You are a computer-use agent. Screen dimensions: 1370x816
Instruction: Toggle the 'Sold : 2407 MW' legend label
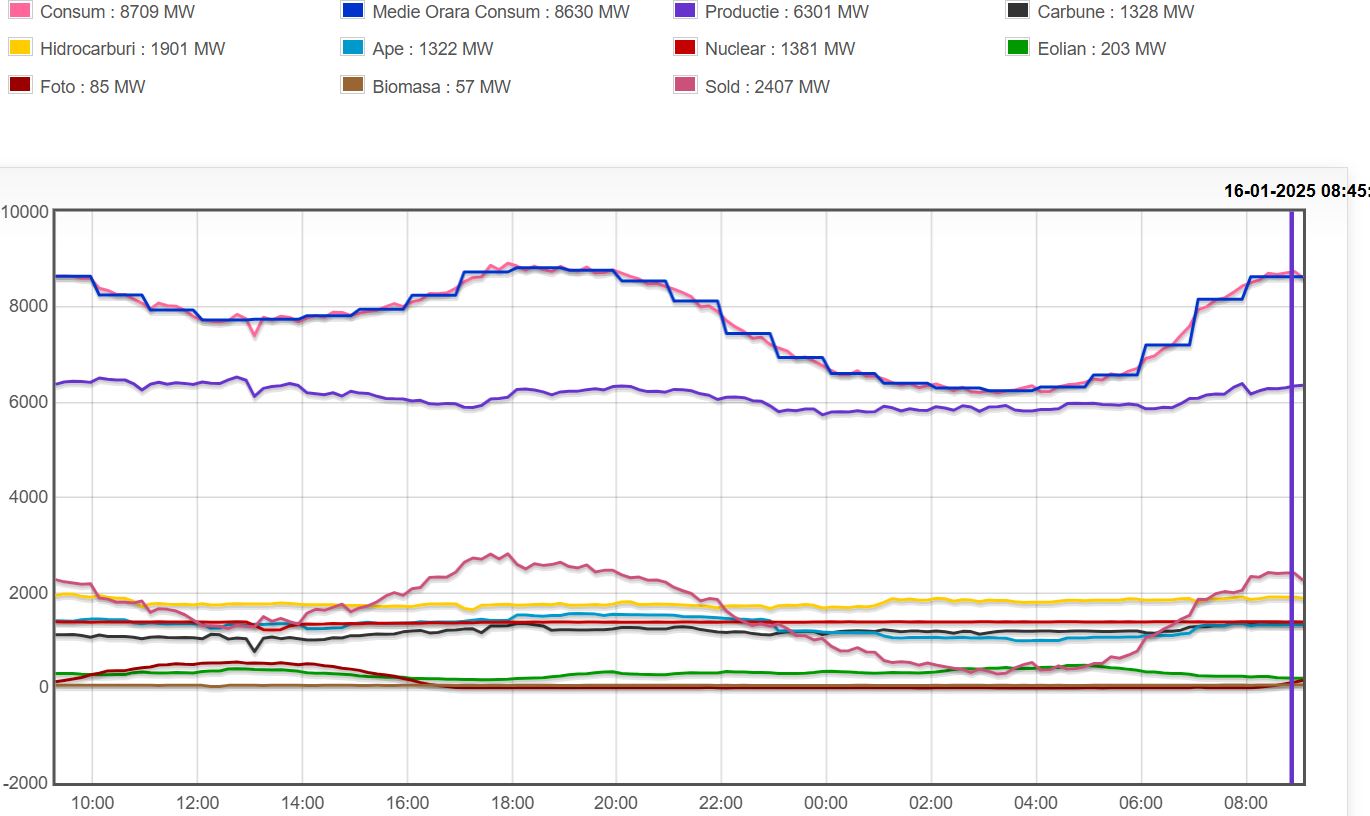767,87
